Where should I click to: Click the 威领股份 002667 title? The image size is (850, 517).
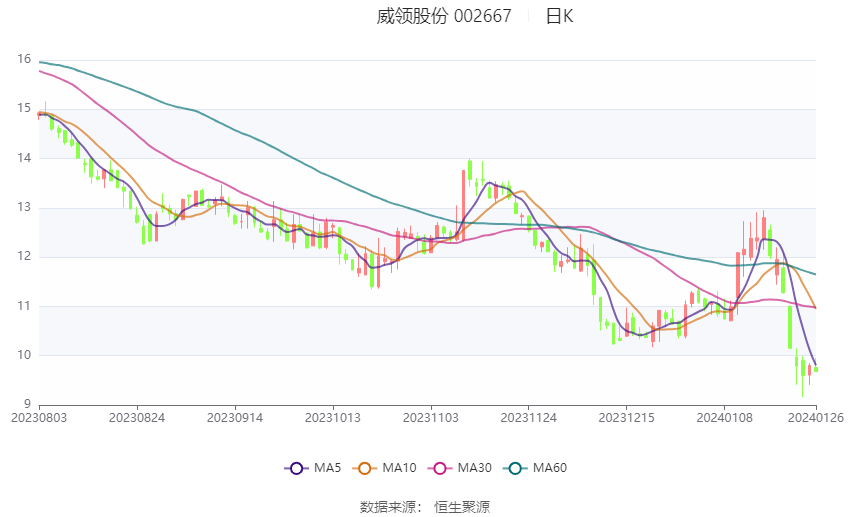pos(444,16)
